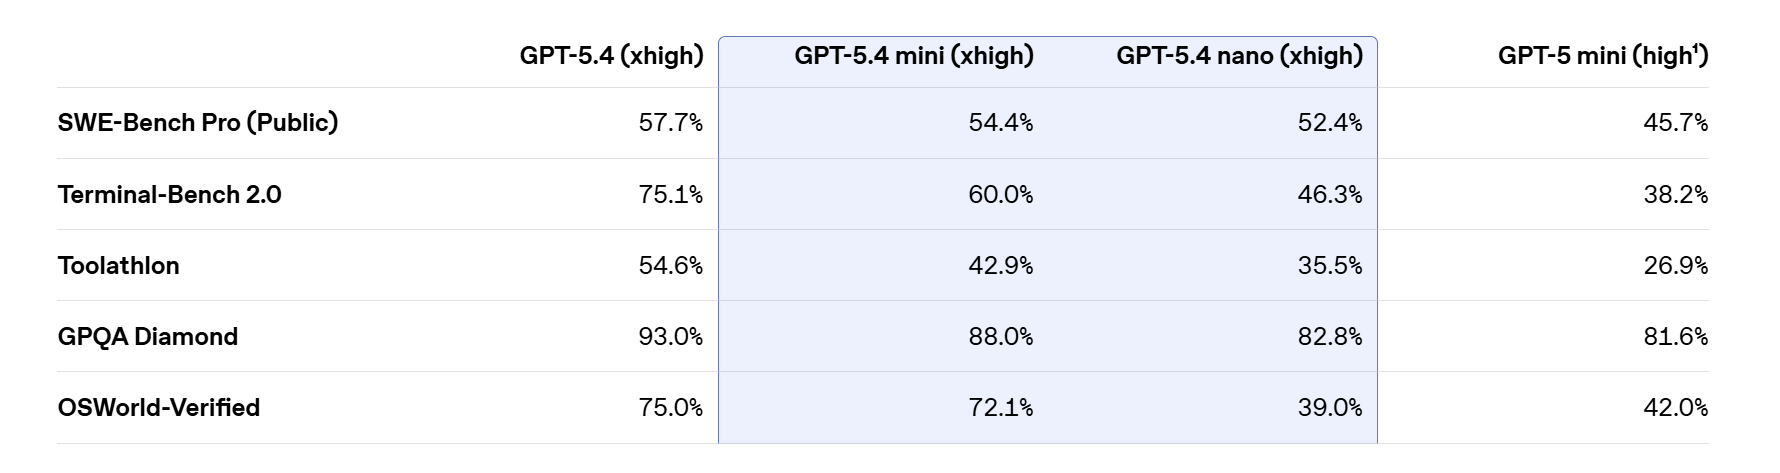The width and height of the screenshot is (1780, 473).
Task: Click the 46.3% Terminal-Bench nano value
Action: click(x=1329, y=195)
